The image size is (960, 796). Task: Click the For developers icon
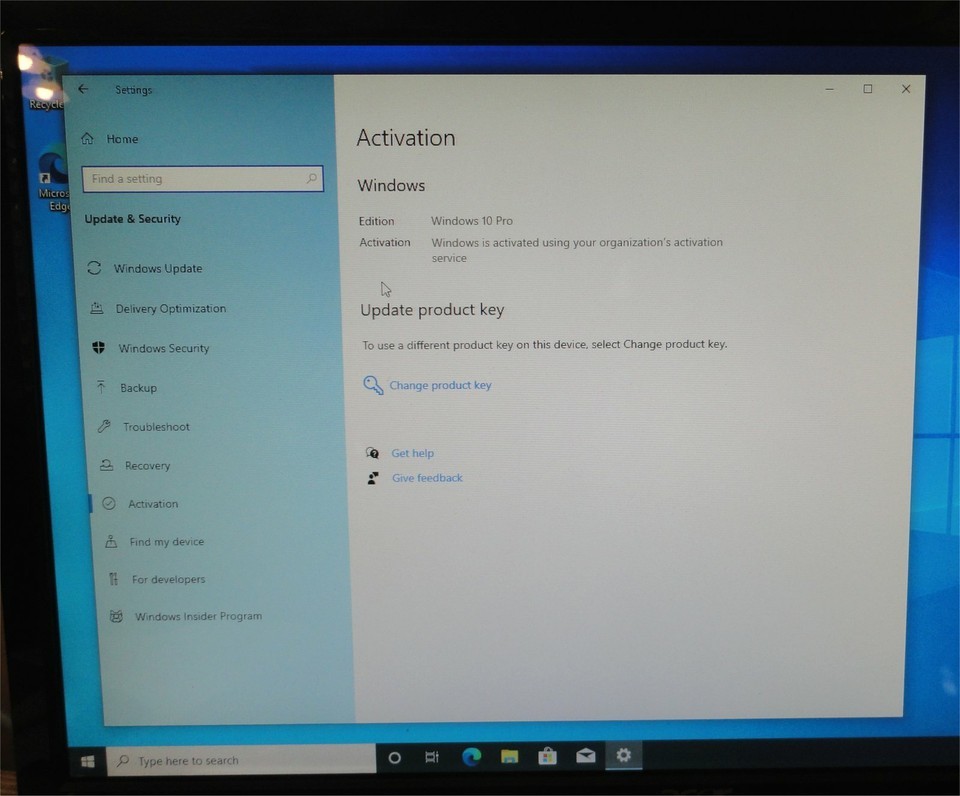point(112,579)
